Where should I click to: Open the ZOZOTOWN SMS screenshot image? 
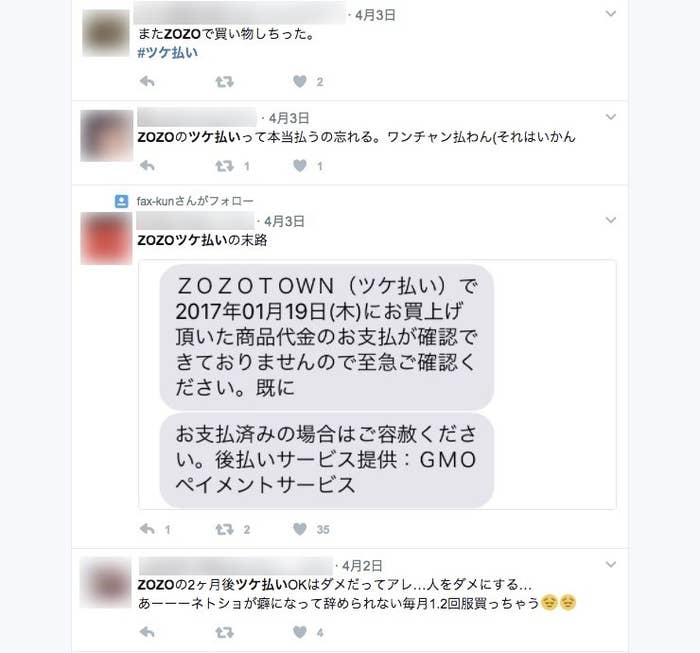(377, 384)
